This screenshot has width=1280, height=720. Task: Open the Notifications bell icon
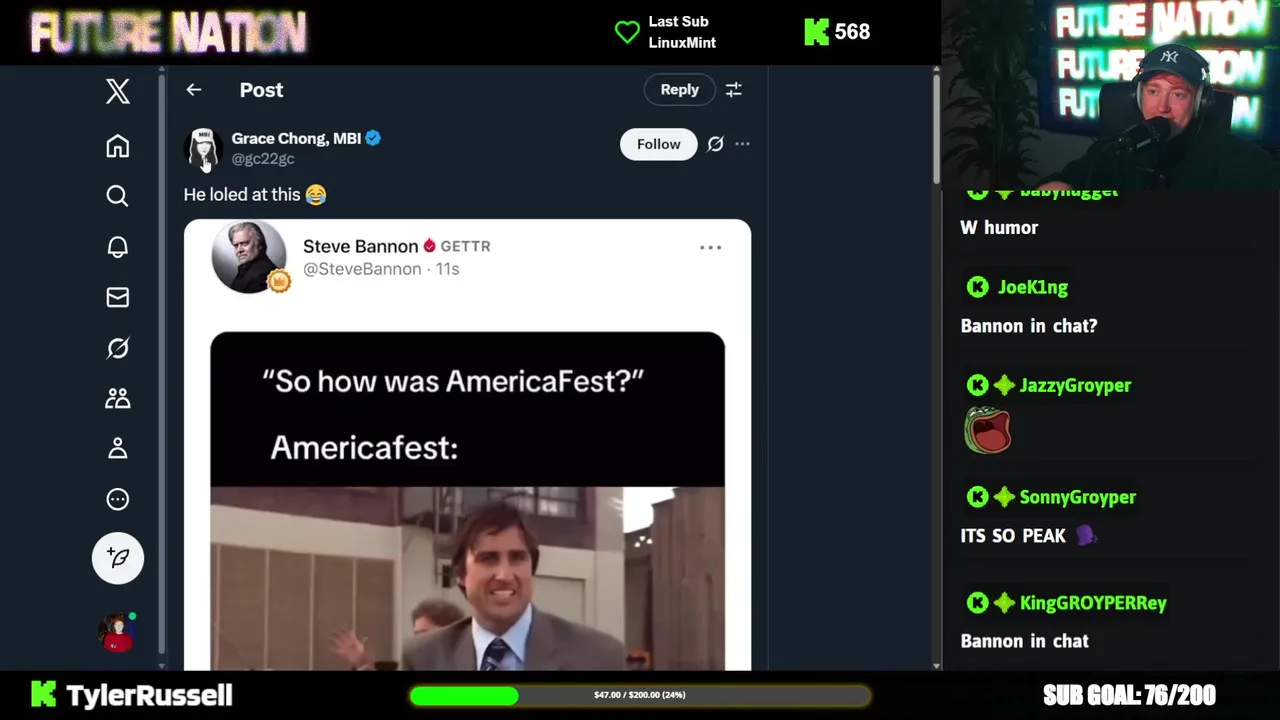pos(118,247)
